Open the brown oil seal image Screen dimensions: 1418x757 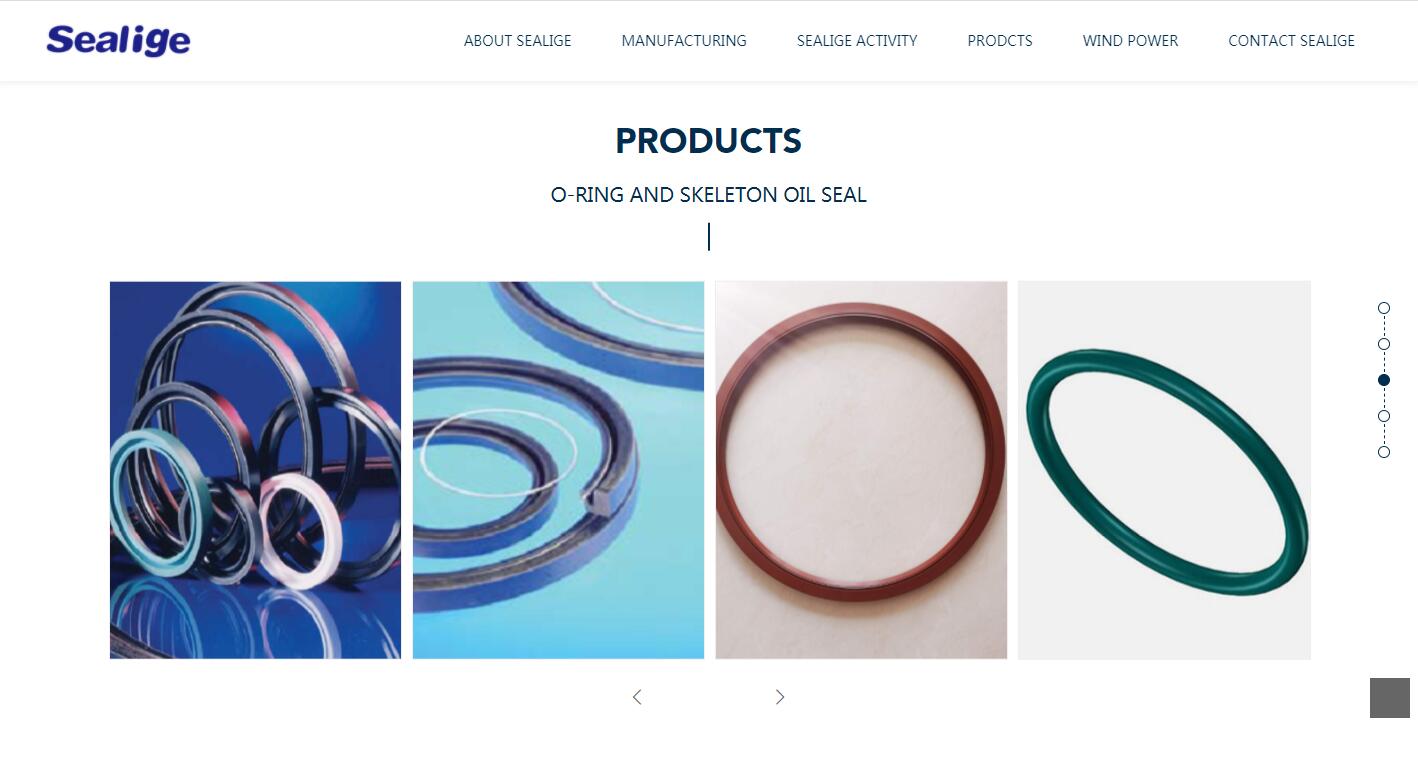[x=861, y=470]
